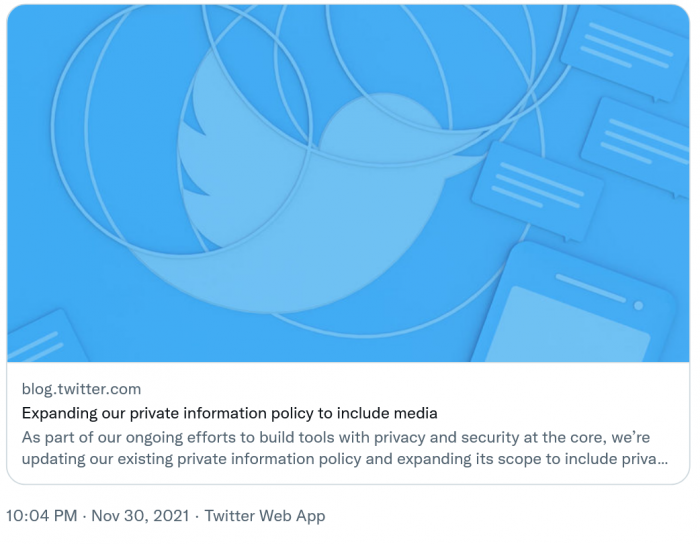This screenshot has height=544, width=700.
Task: Click the truncated second line of description
Action: pyautogui.click(x=340, y=460)
